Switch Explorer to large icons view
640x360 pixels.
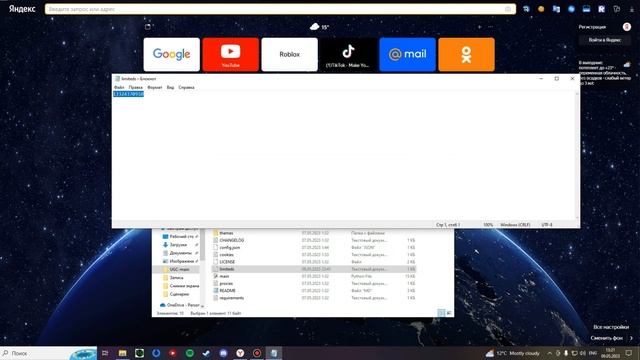[x=449, y=313]
